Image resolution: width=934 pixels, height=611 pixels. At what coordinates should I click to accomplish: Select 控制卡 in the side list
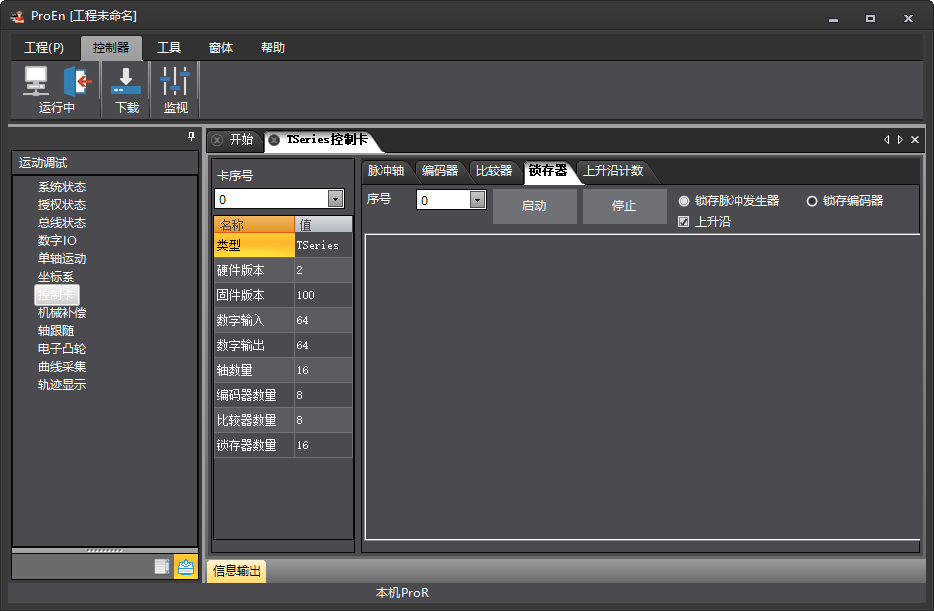click(x=57, y=295)
